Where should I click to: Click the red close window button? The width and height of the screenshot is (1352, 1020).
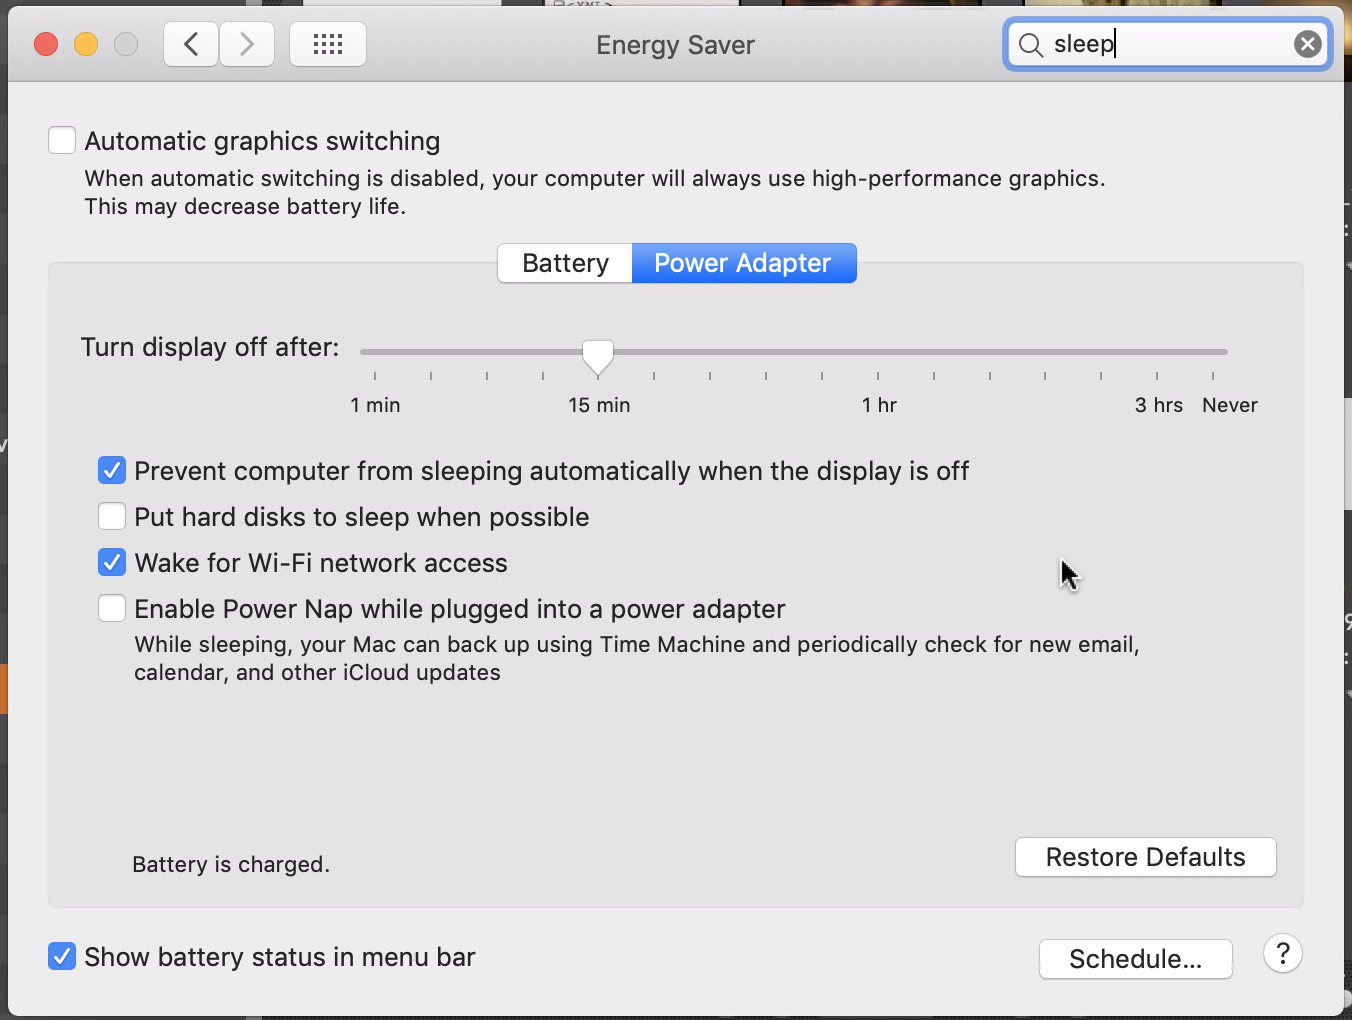pyautogui.click(x=46, y=45)
